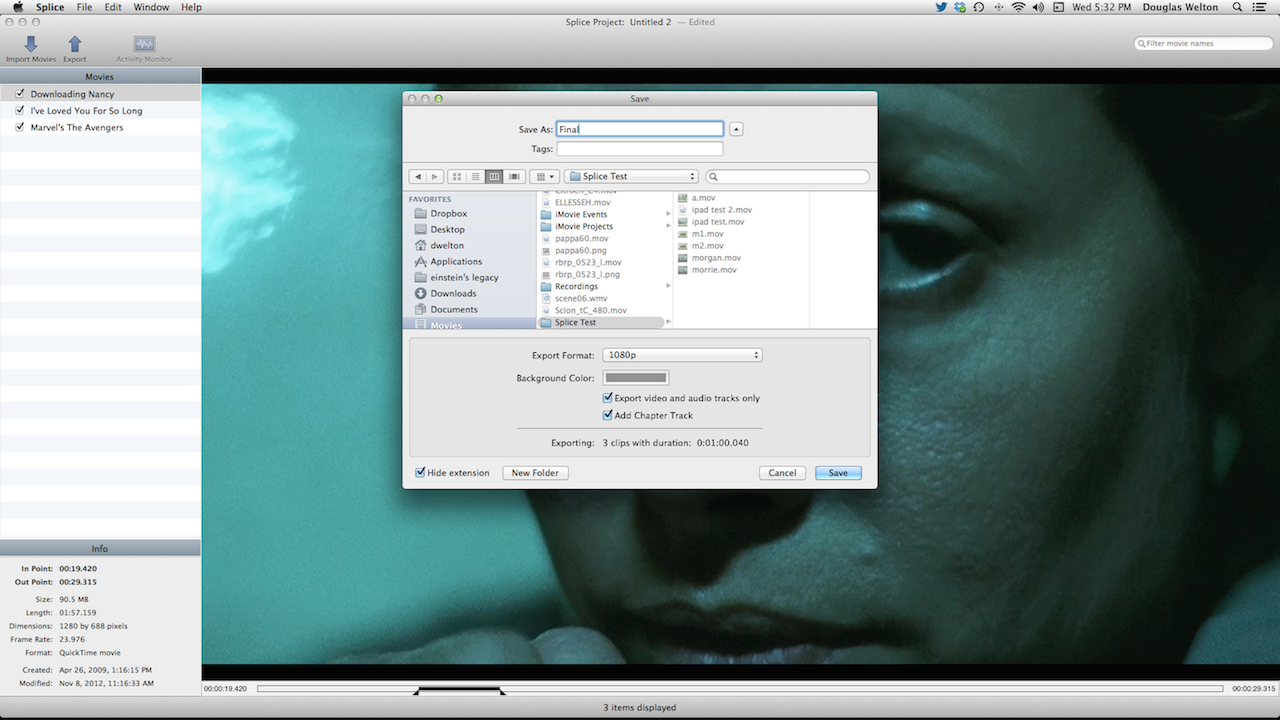1280x720 pixels.
Task: Open the Wi-Fi status menu
Action: [x=1019, y=7]
